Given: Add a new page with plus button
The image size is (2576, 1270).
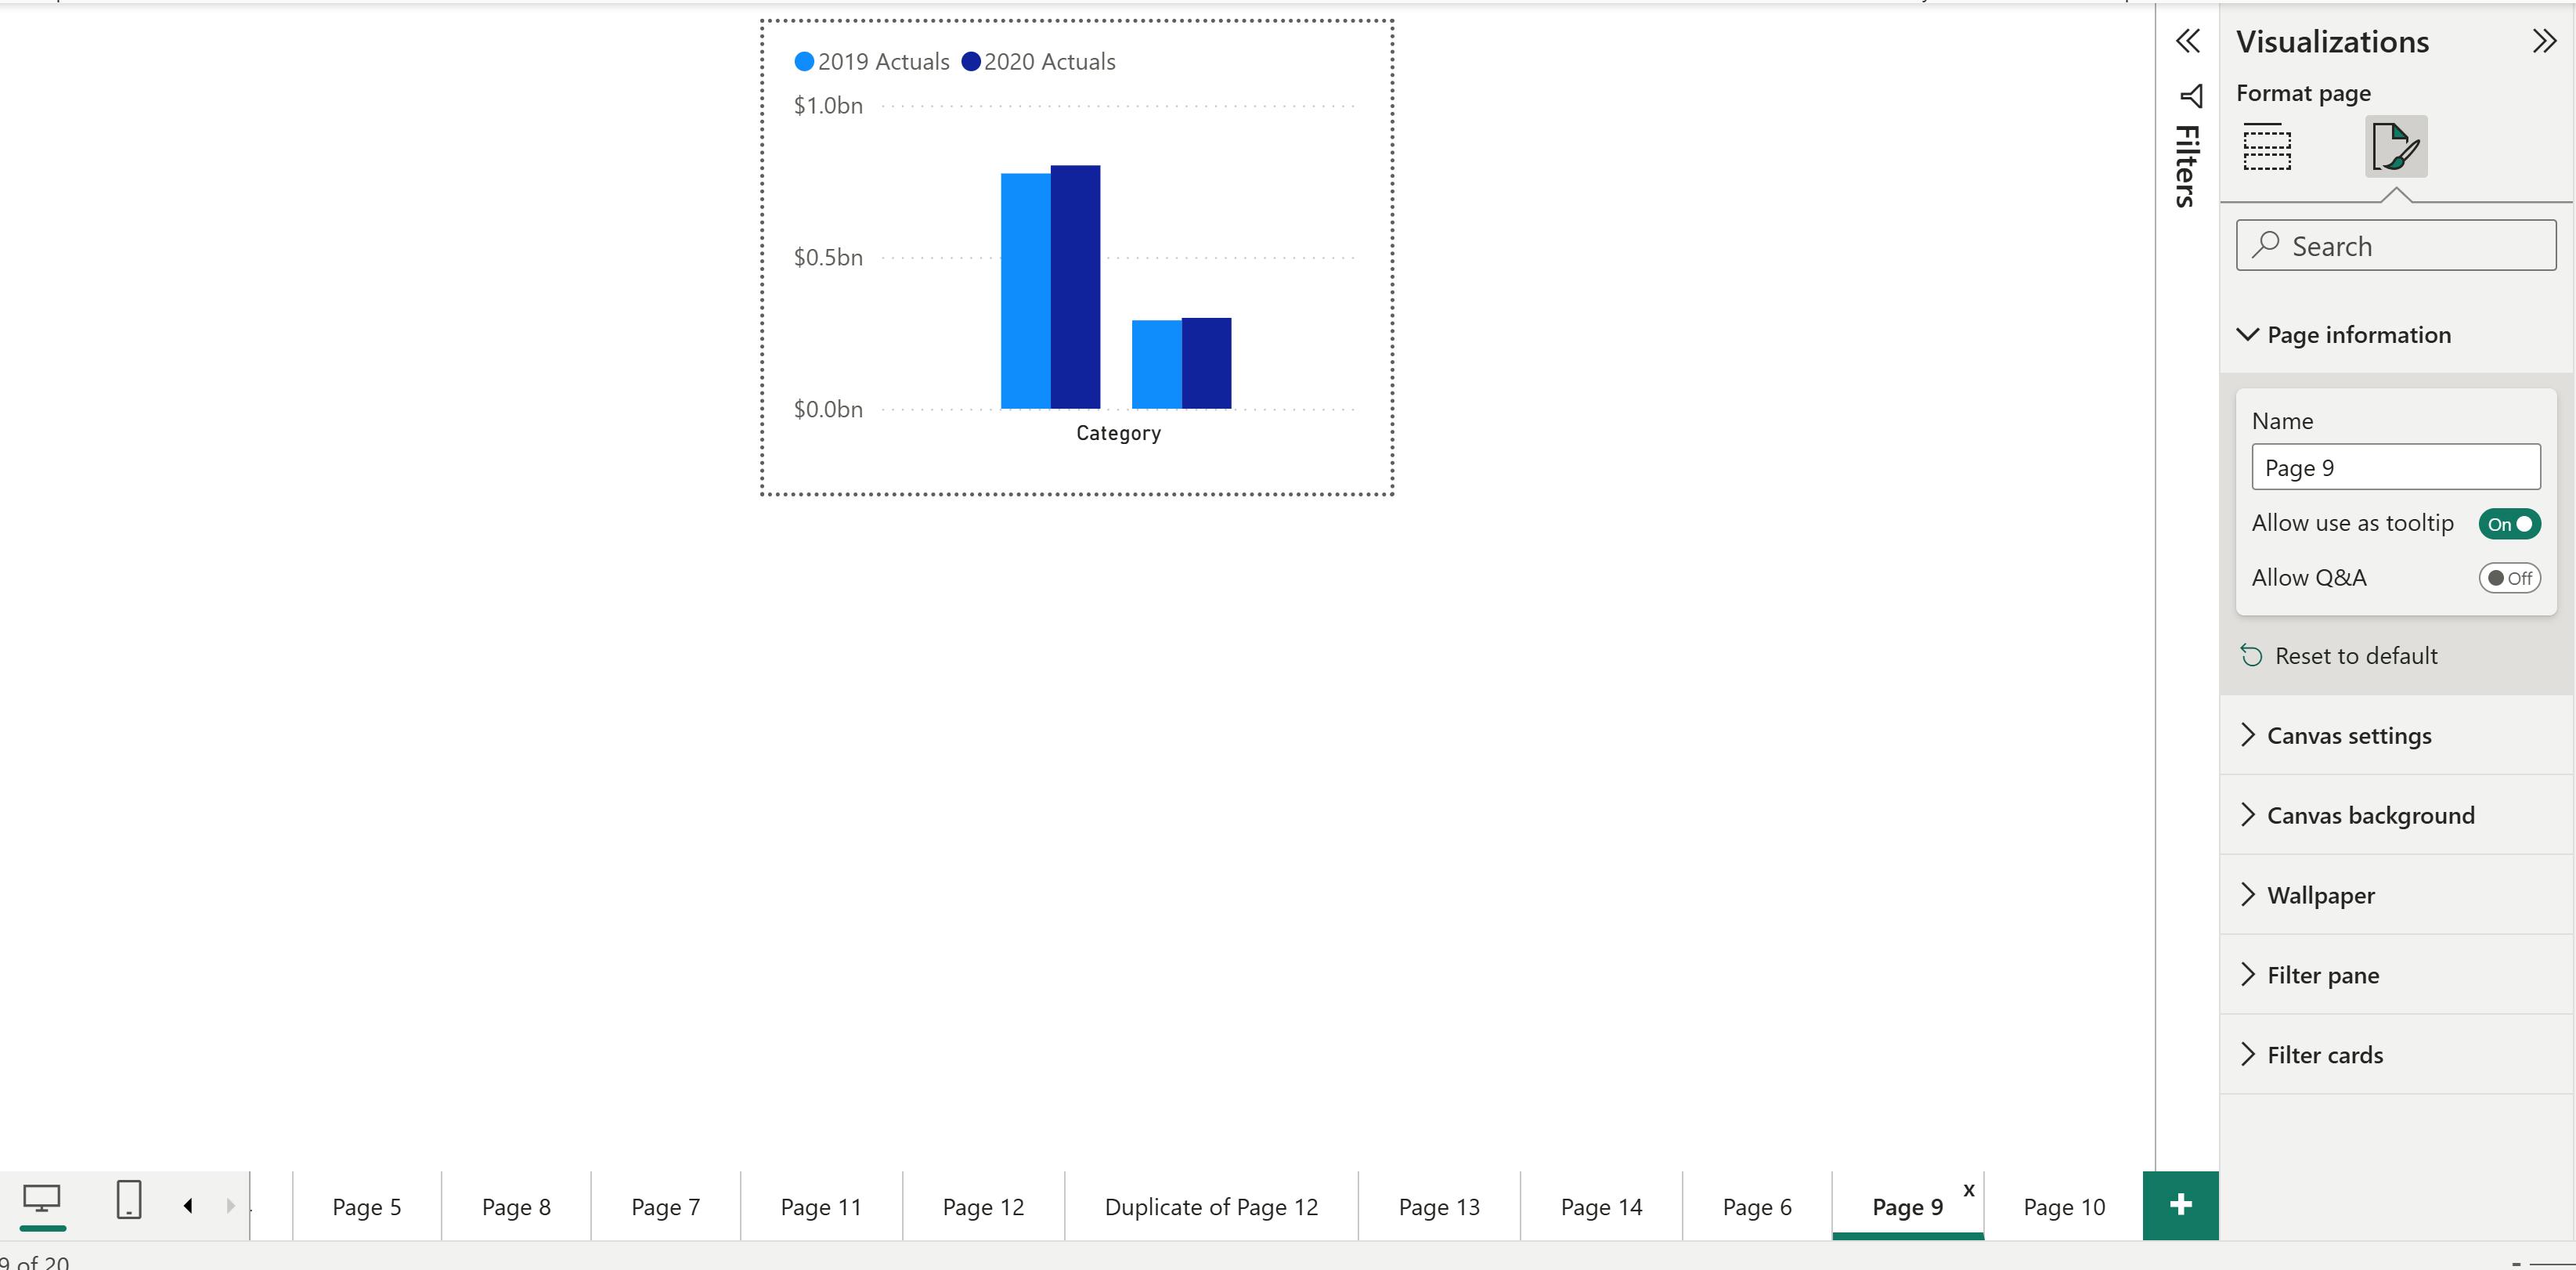Looking at the screenshot, I should (x=2180, y=1205).
